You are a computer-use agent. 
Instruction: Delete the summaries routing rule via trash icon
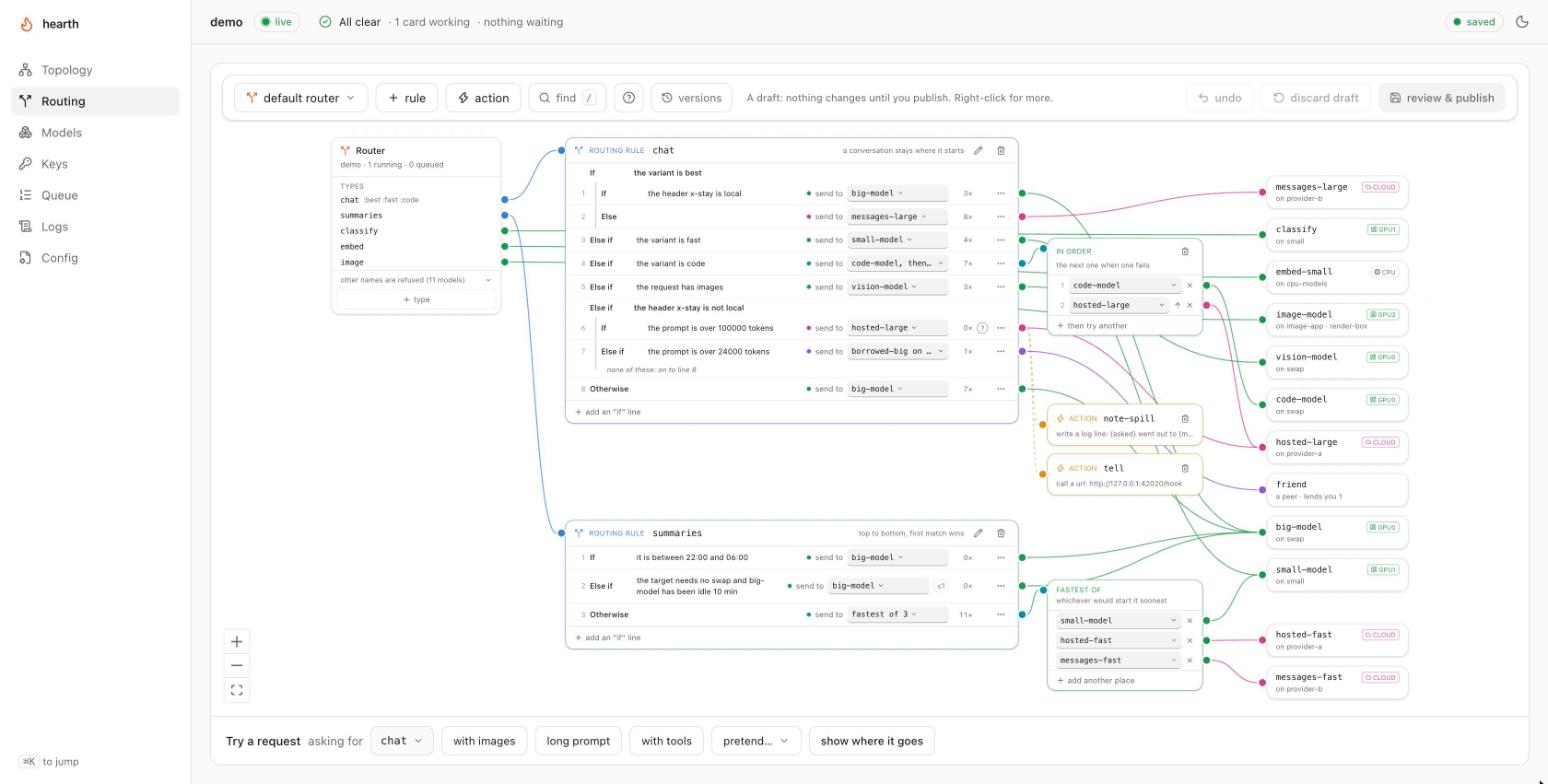click(1000, 533)
